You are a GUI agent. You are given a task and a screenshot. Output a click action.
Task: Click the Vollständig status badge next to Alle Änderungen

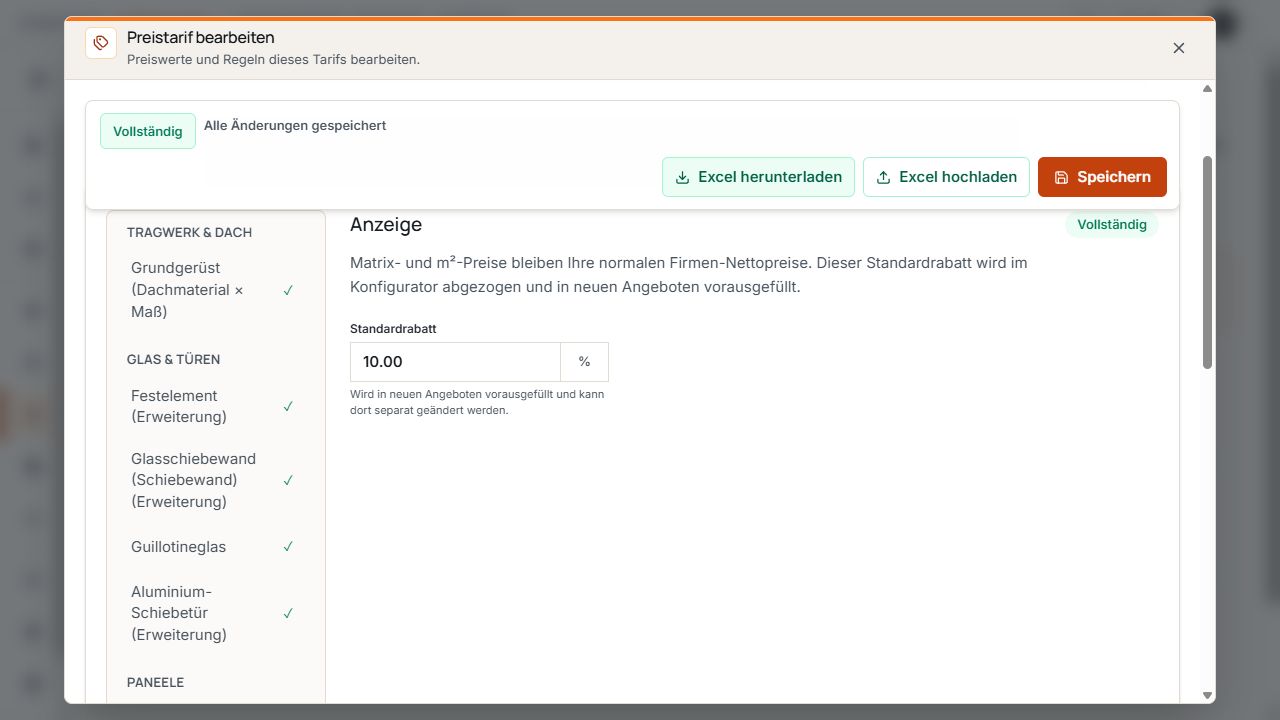pyautogui.click(x=148, y=131)
